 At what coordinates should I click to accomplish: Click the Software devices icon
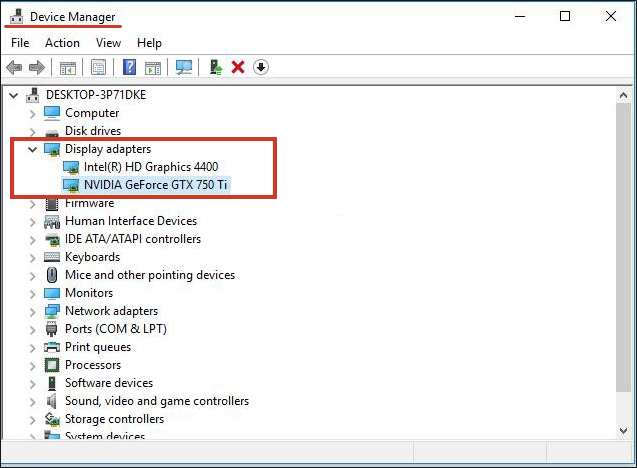pos(52,383)
